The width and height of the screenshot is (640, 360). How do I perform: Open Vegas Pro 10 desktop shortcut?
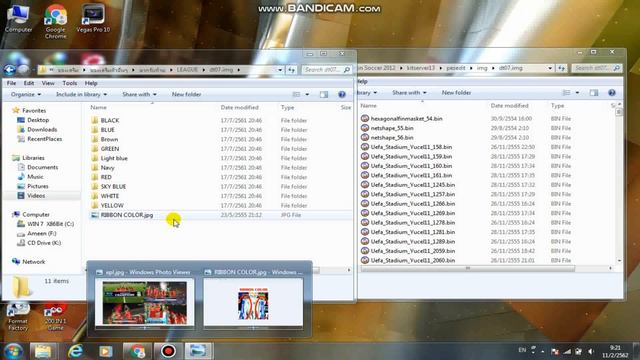click(x=93, y=18)
